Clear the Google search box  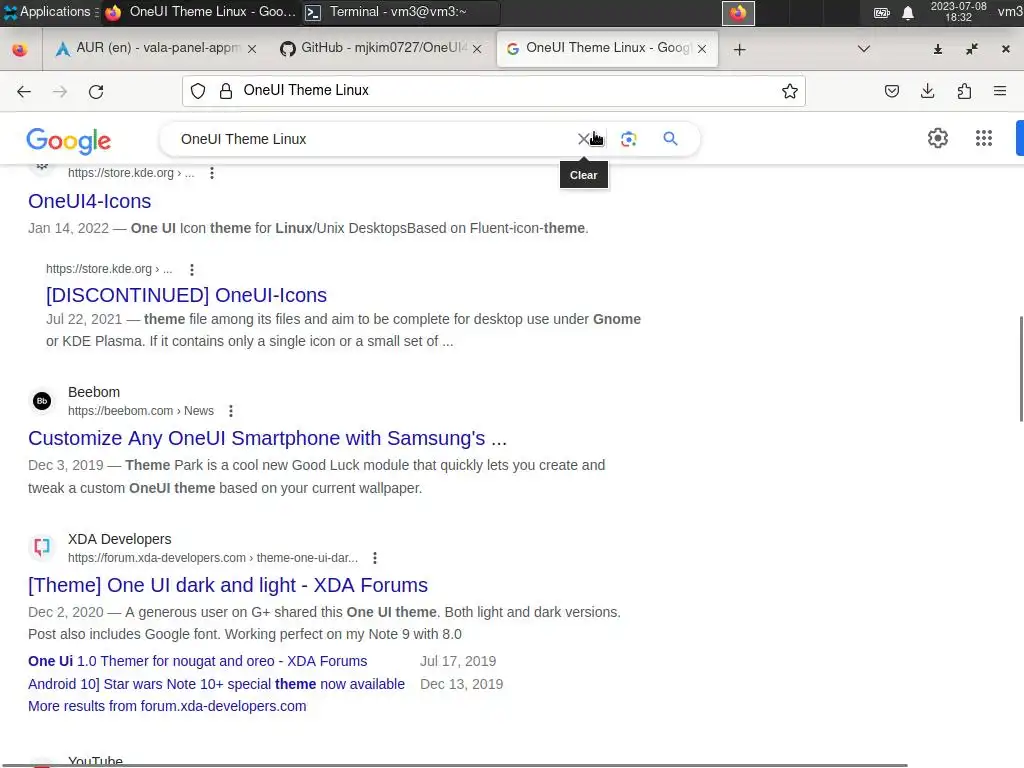pyautogui.click(x=583, y=139)
